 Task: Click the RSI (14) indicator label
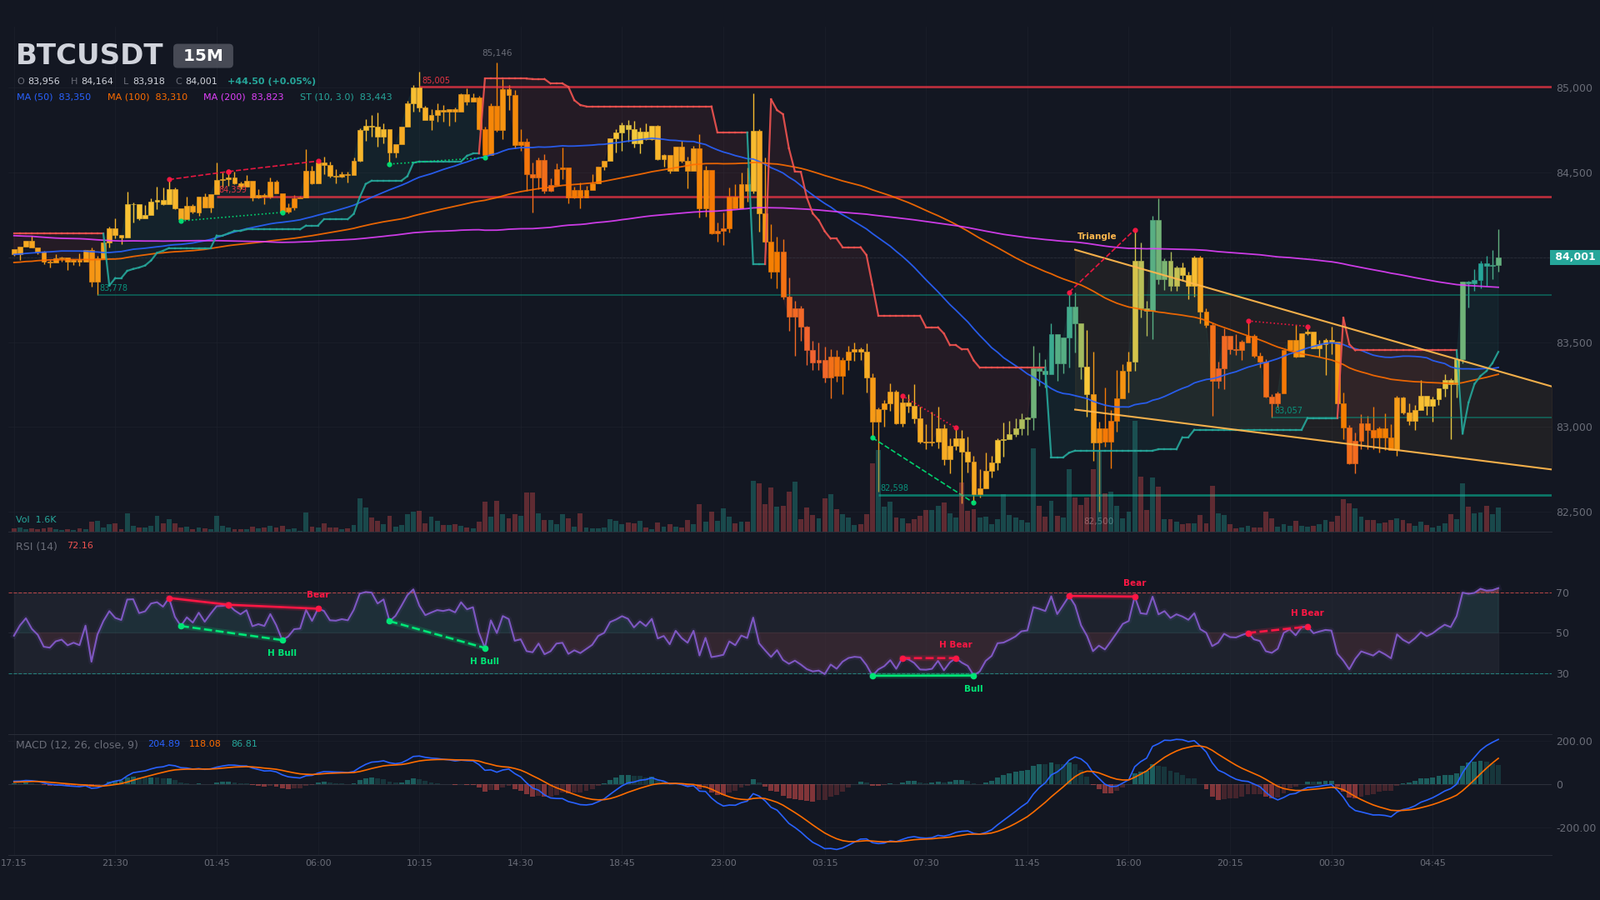[x=36, y=546]
